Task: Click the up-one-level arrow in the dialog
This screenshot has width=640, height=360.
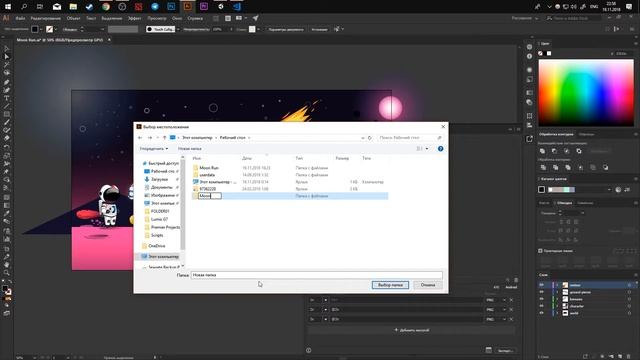Action: [164, 138]
